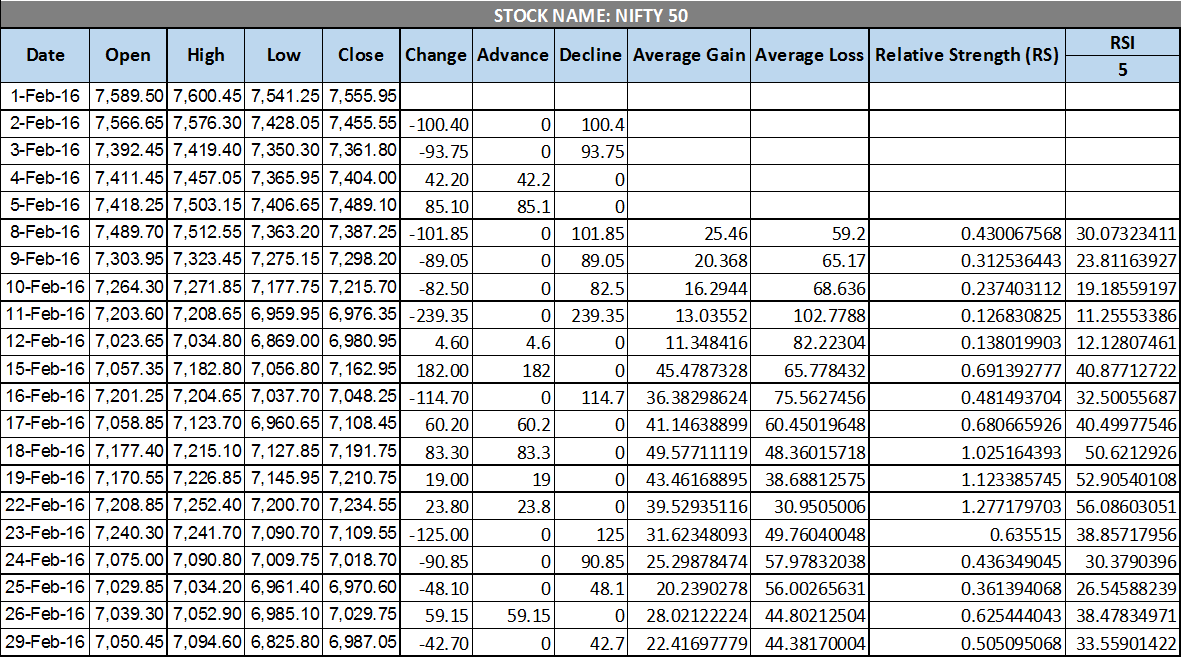Select the Close column header
The height and width of the screenshot is (658, 1182).
click(x=361, y=55)
